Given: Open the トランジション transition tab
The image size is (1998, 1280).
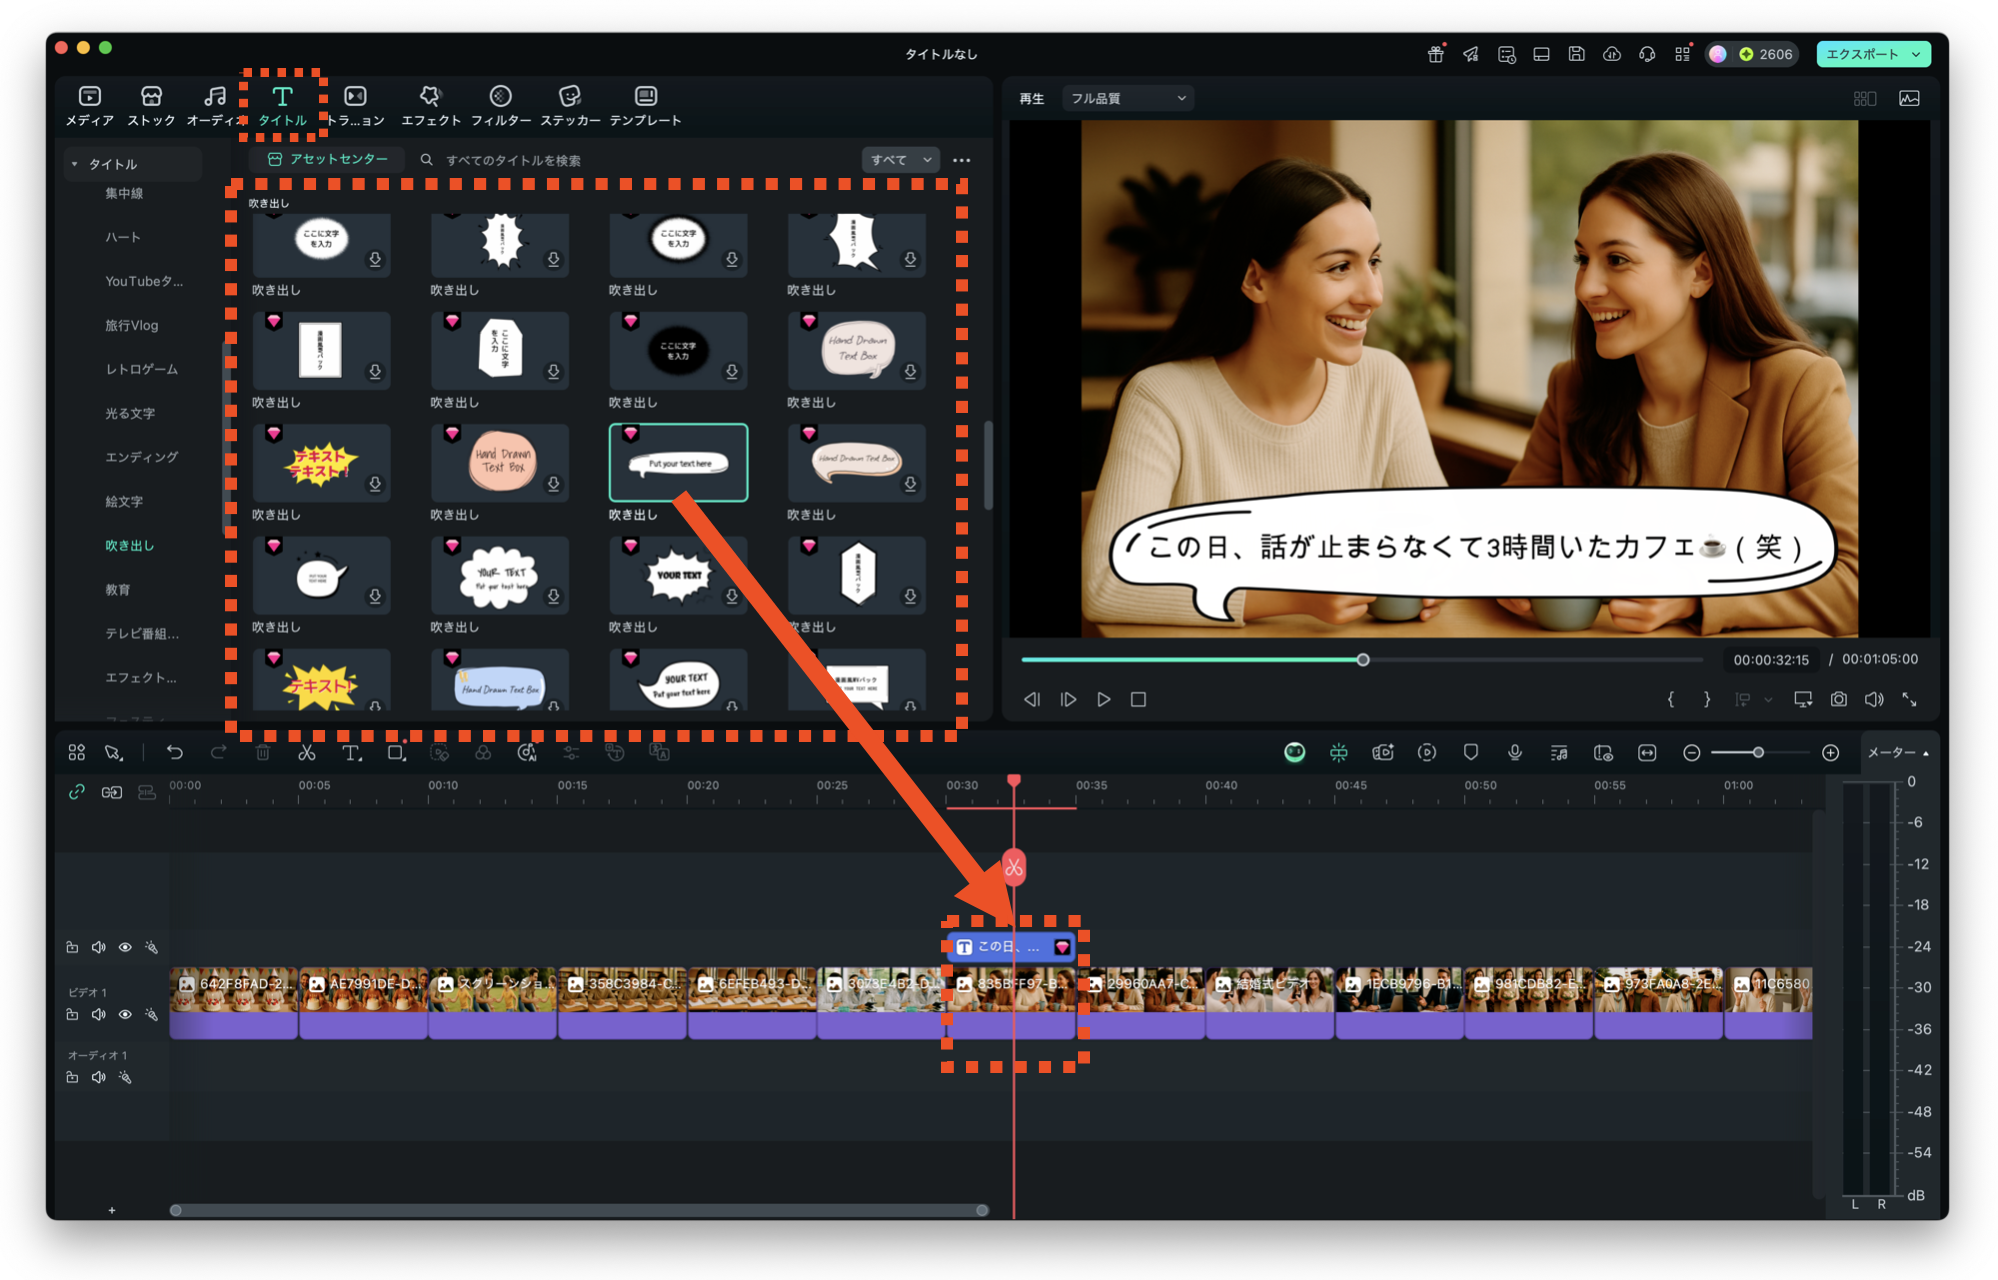Looking at the screenshot, I should click(x=355, y=105).
